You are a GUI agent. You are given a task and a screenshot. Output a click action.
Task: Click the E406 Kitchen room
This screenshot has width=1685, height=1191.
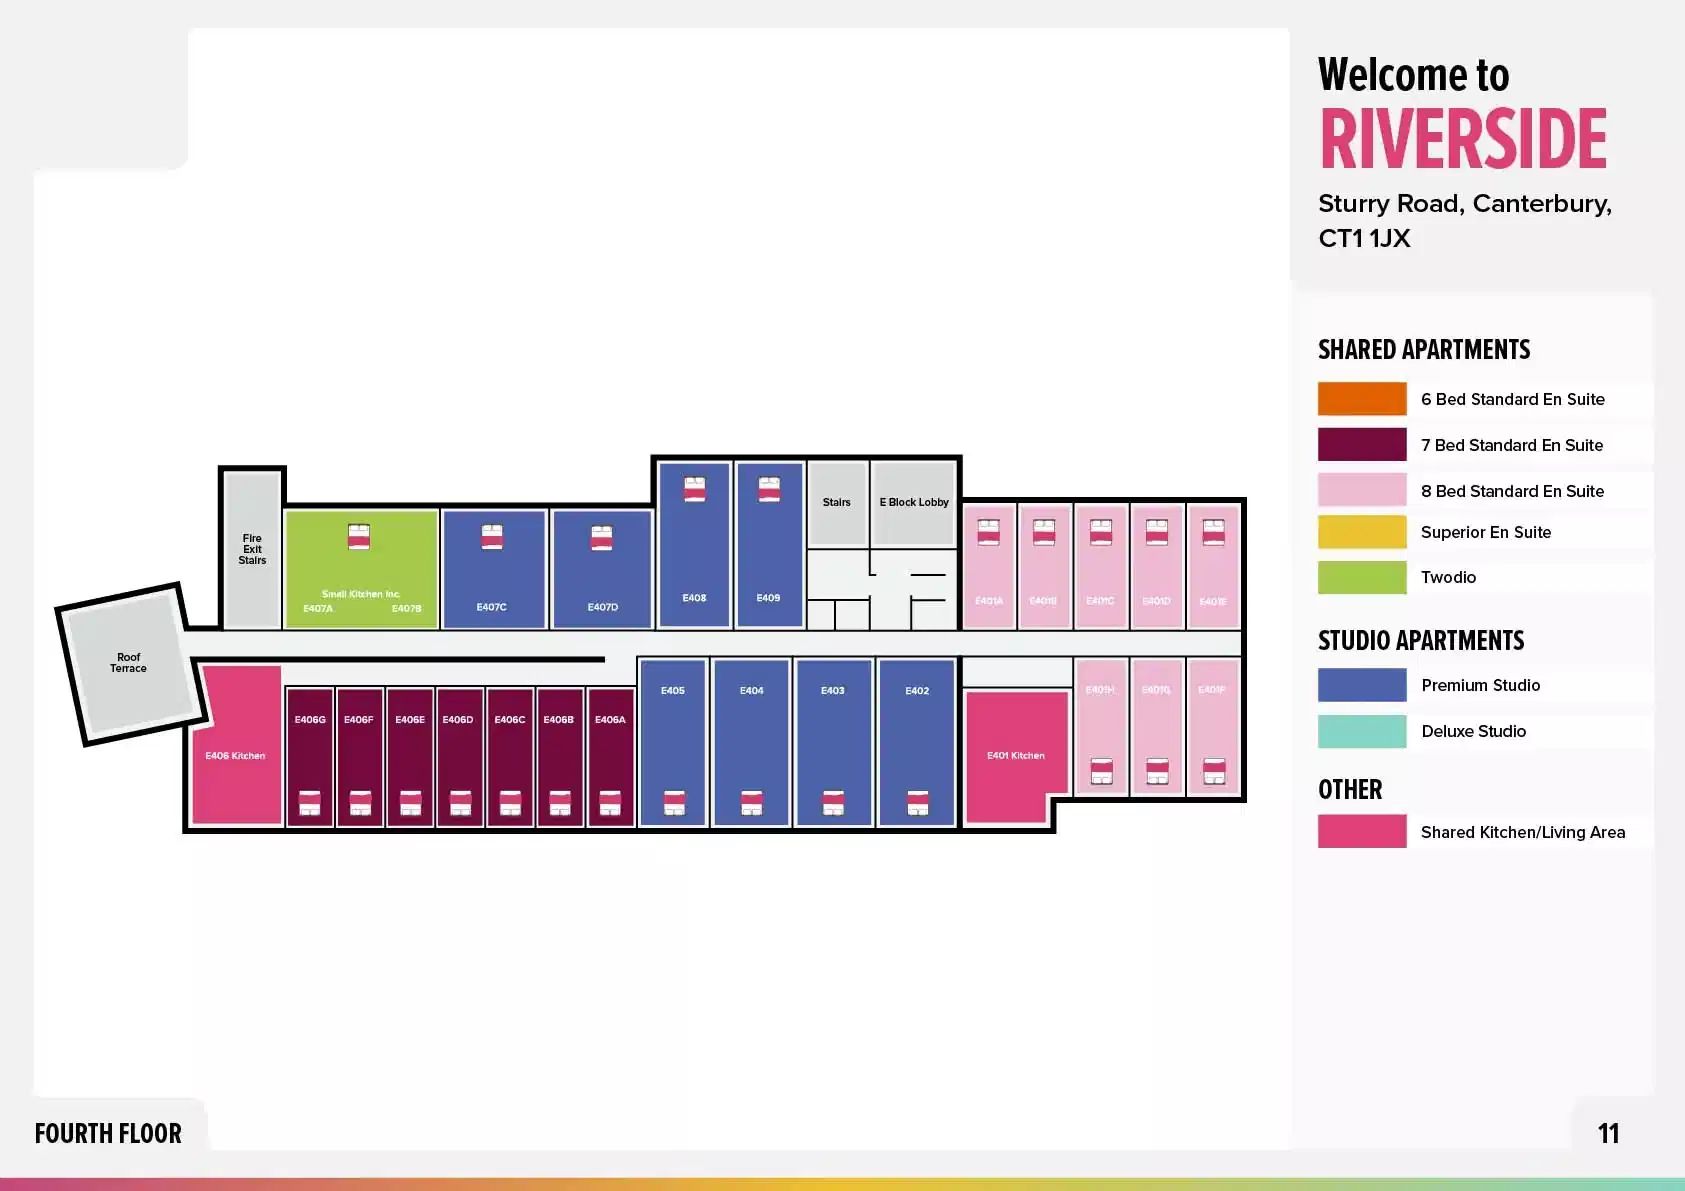(x=236, y=745)
